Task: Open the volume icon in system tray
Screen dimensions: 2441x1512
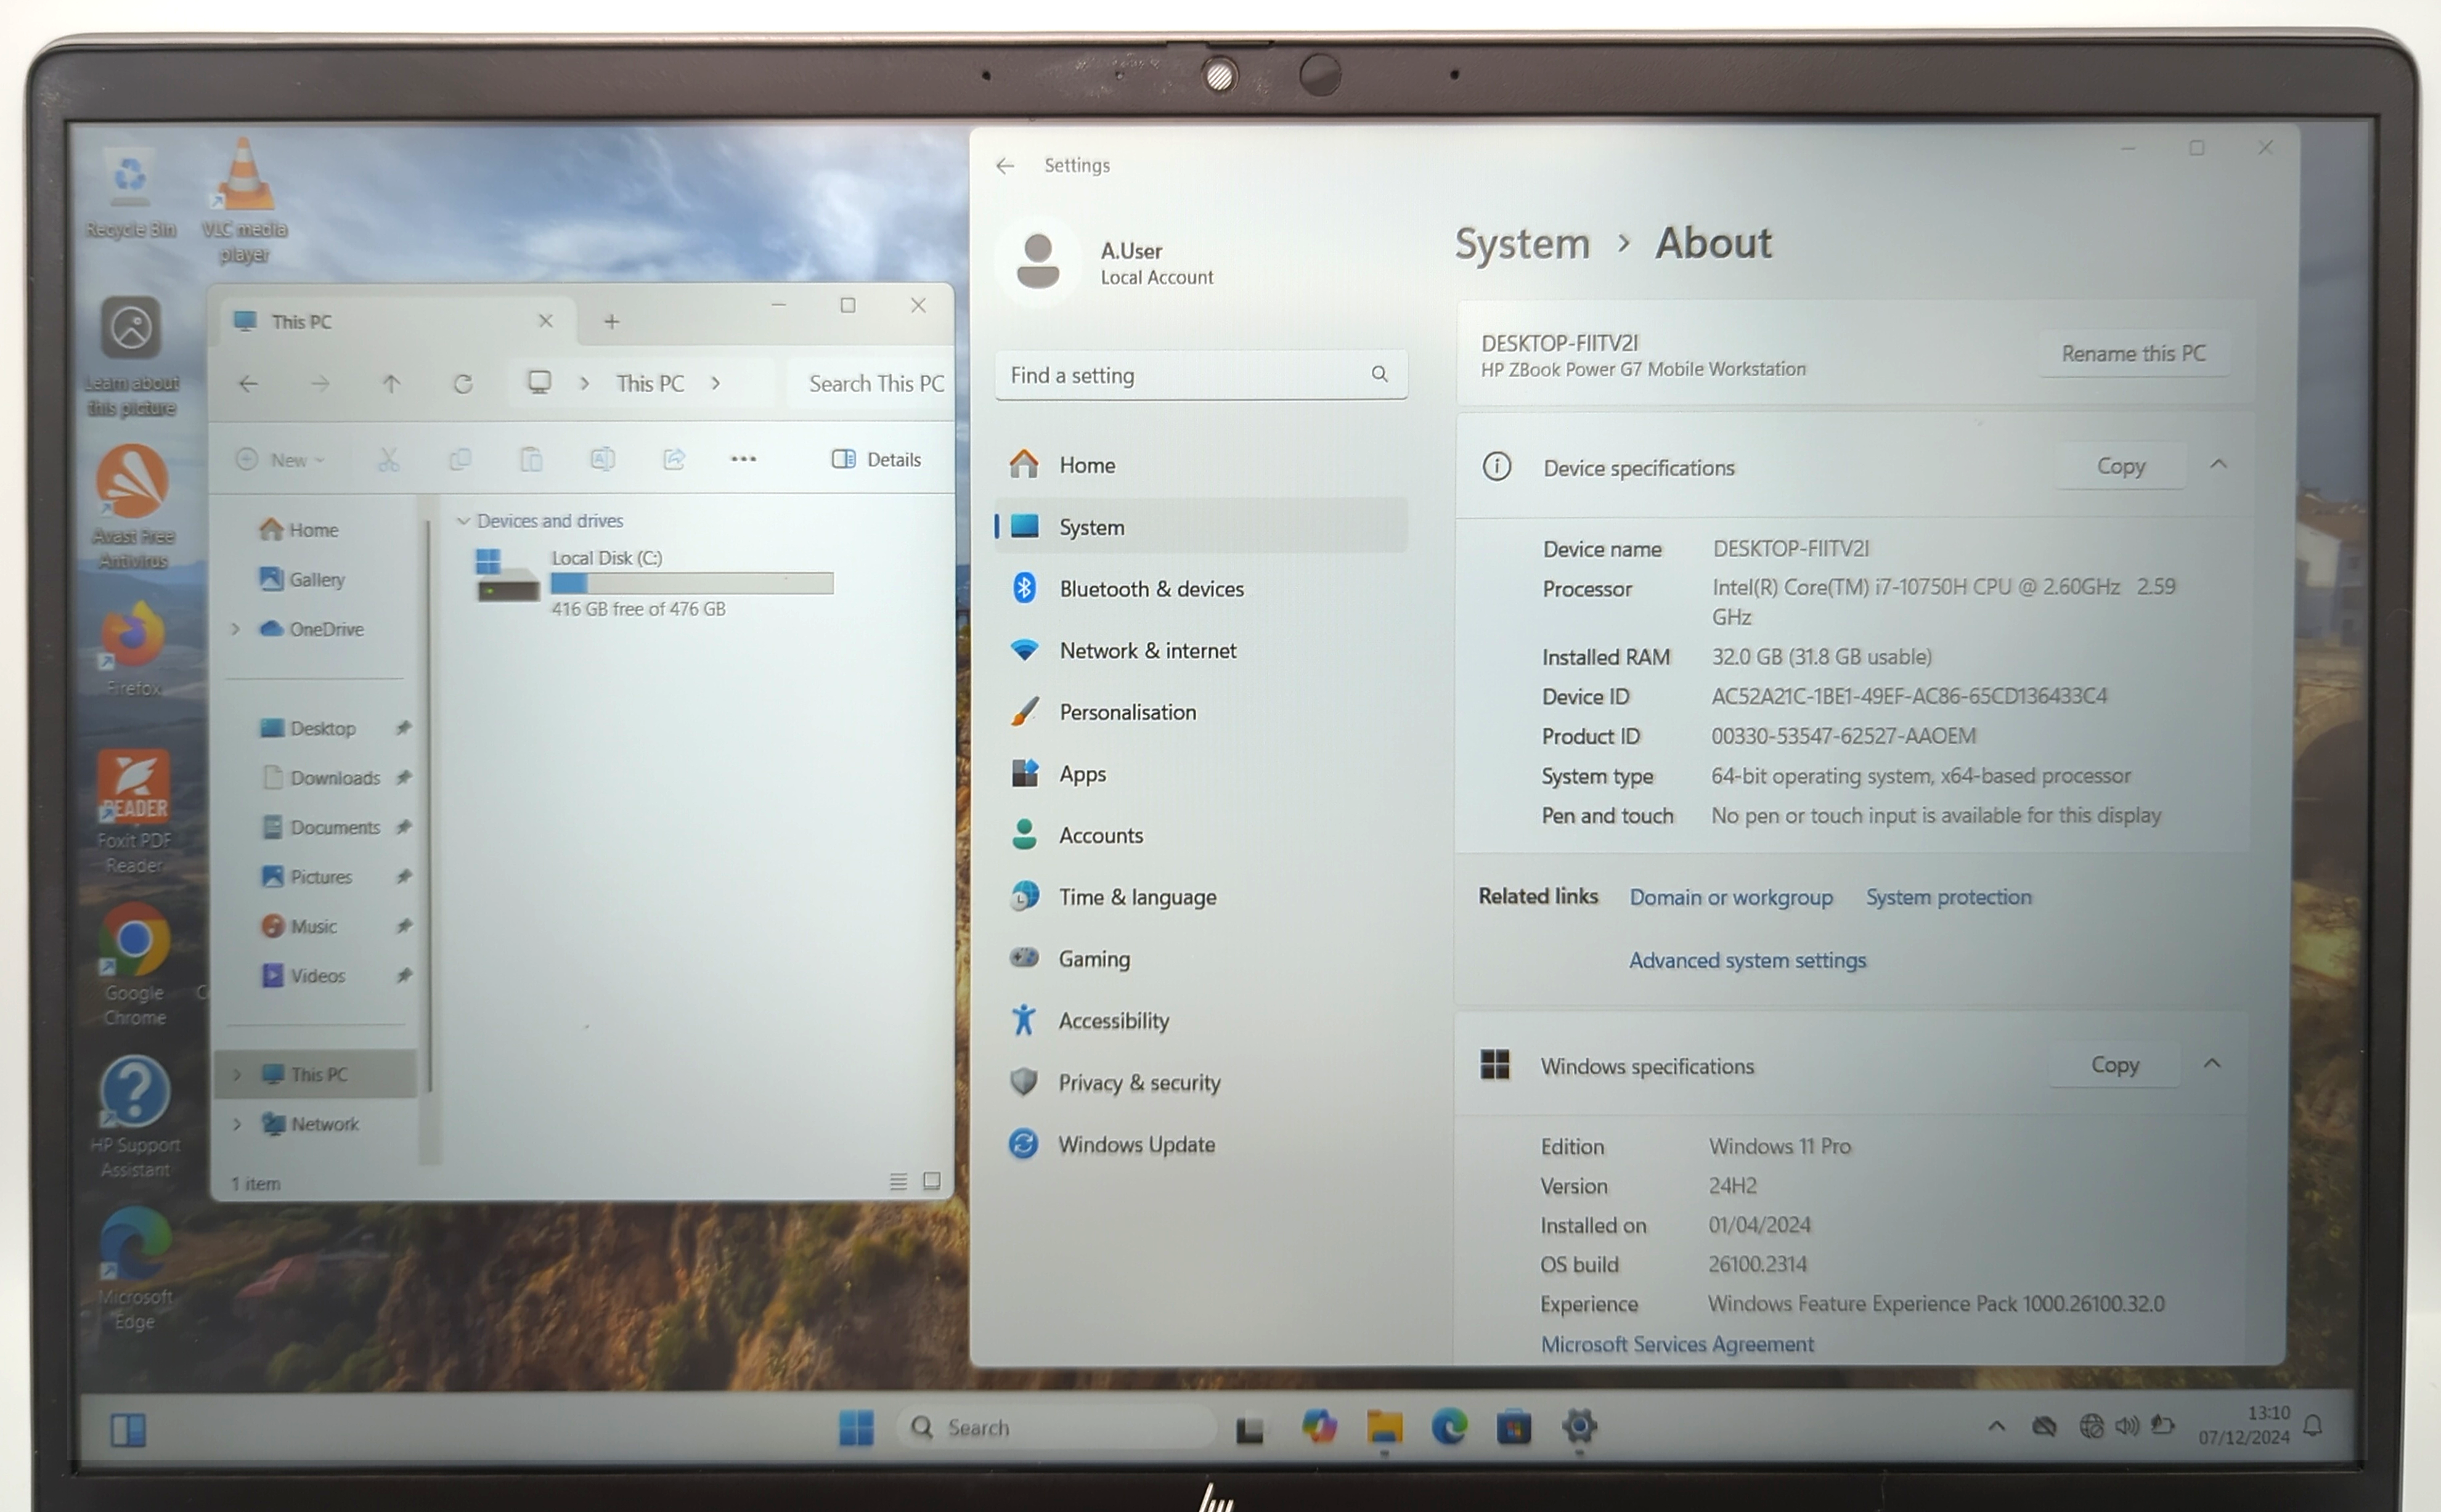Action: click(2127, 1425)
